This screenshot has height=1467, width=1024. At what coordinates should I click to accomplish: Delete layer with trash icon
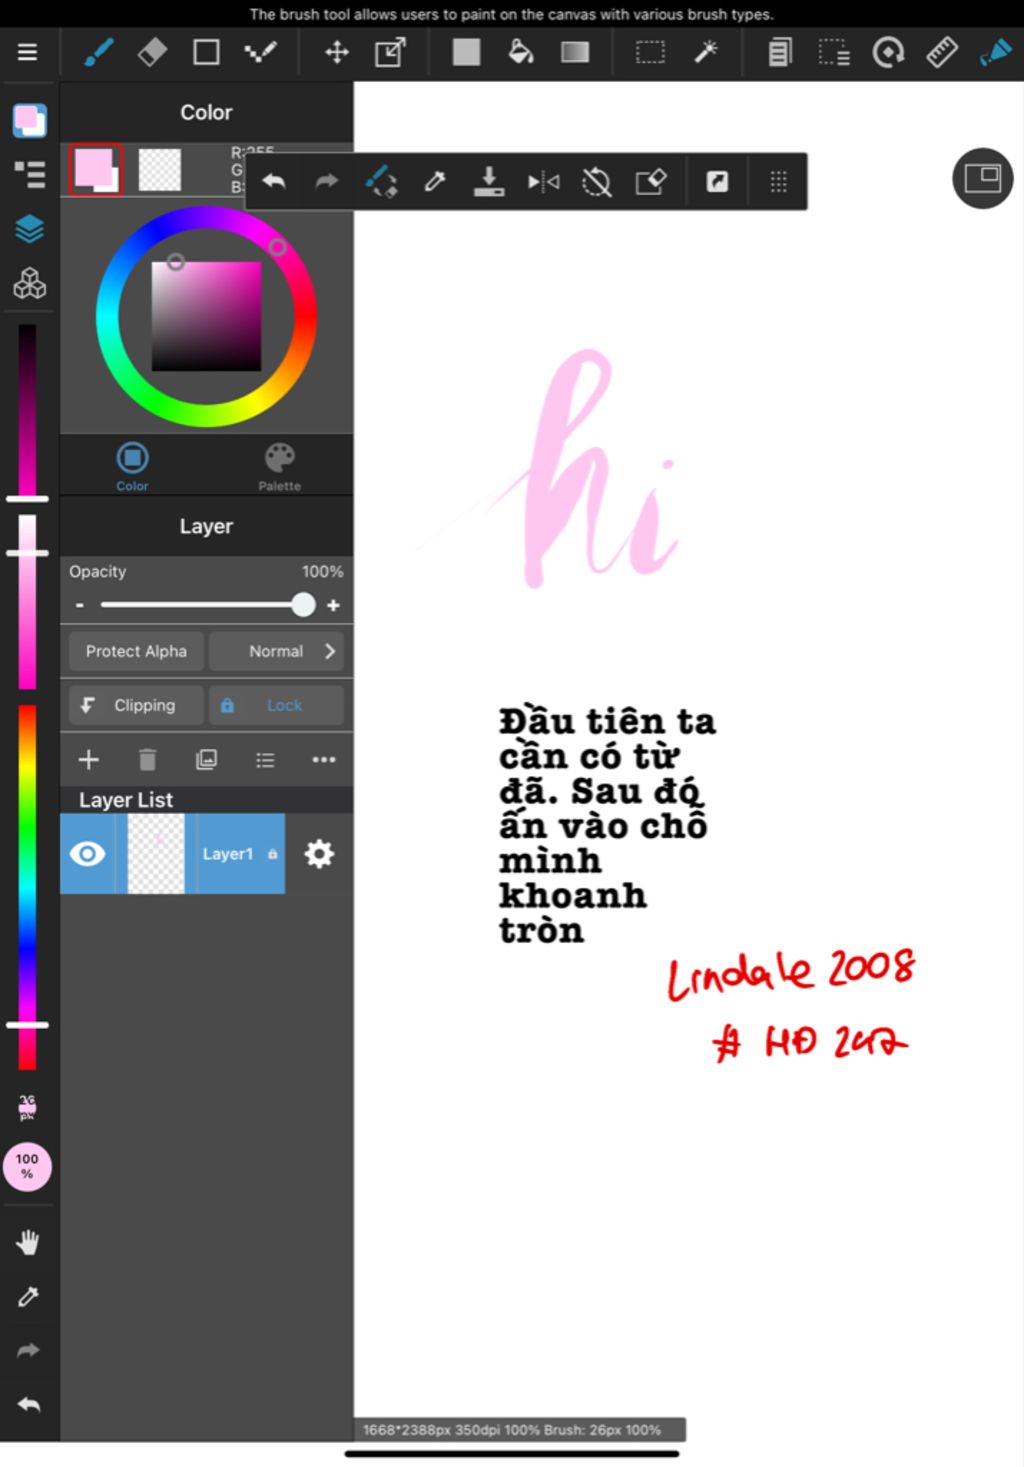point(147,760)
